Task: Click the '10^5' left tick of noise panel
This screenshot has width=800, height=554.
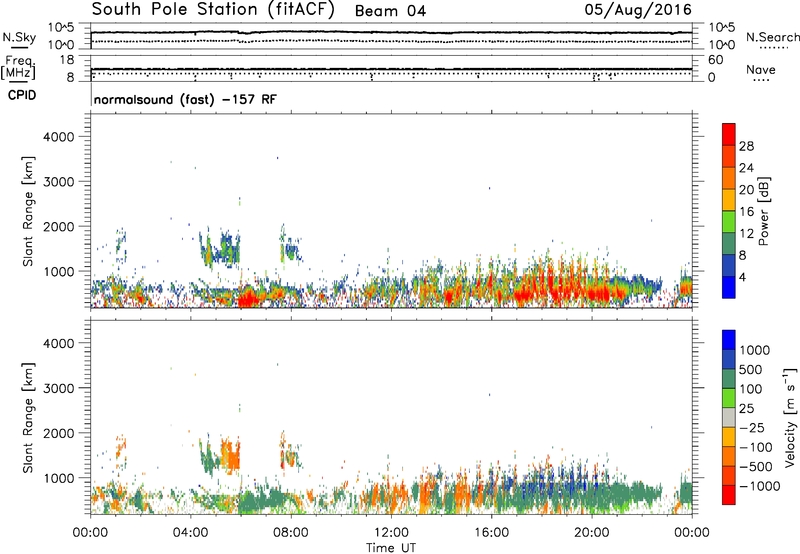Action: tap(61, 28)
